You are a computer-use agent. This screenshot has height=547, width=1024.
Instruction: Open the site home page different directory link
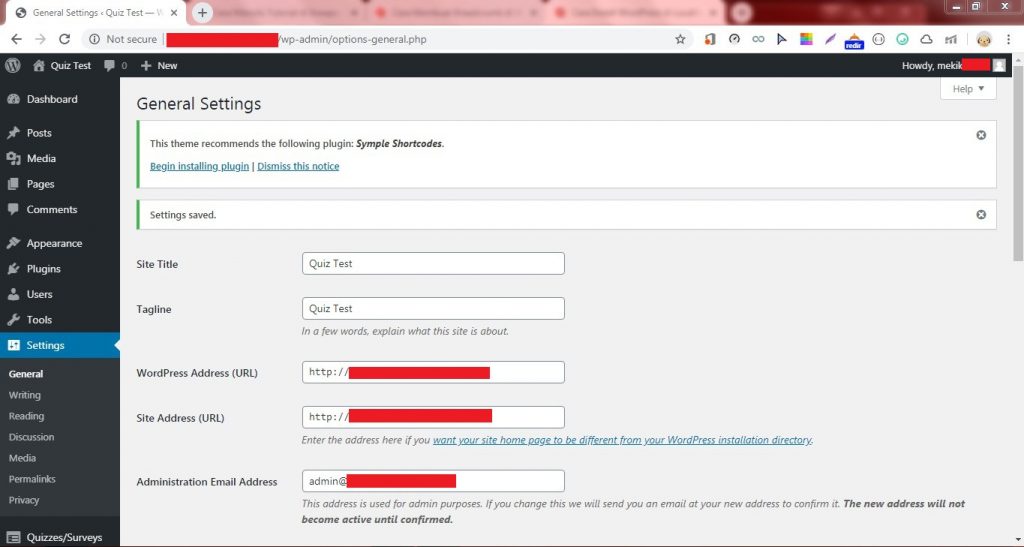pos(622,440)
